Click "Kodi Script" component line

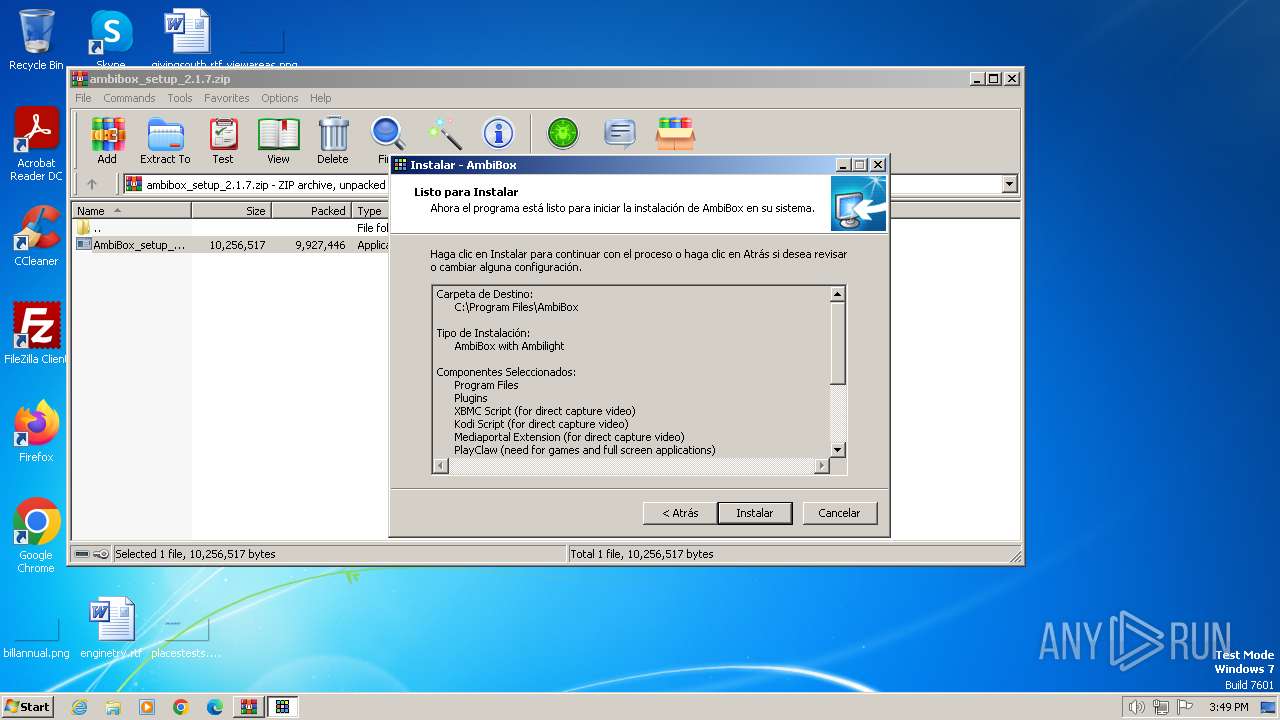(541, 424)
